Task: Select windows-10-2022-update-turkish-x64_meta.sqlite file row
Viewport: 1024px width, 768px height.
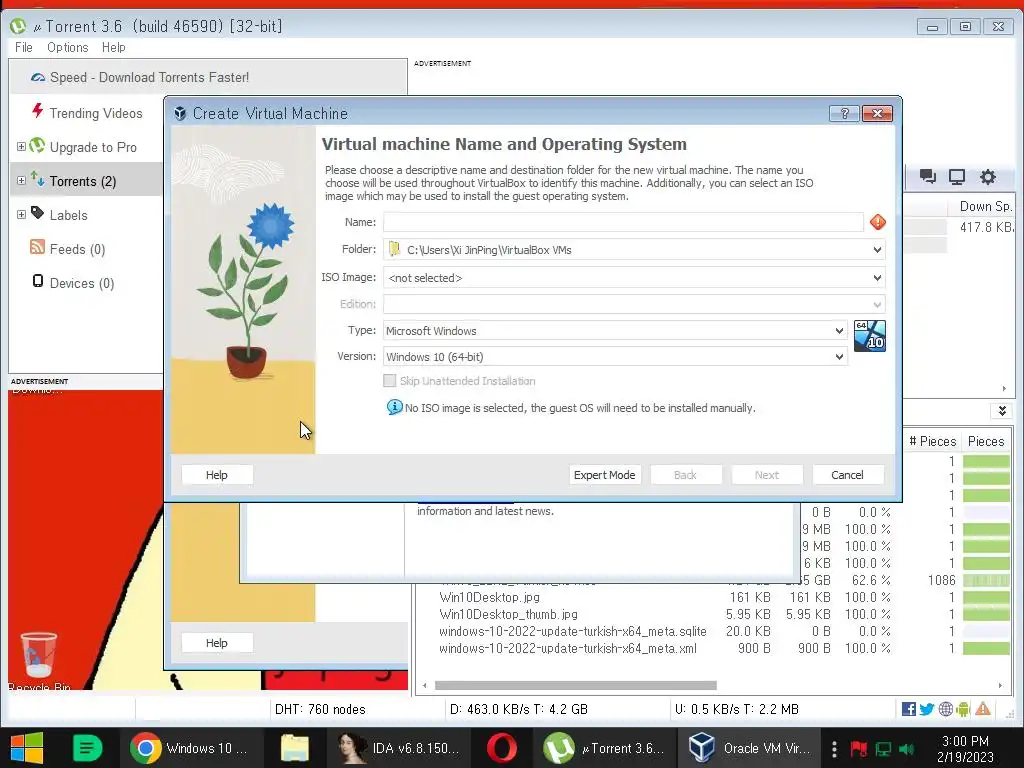Action: click(x=573, y=631)
